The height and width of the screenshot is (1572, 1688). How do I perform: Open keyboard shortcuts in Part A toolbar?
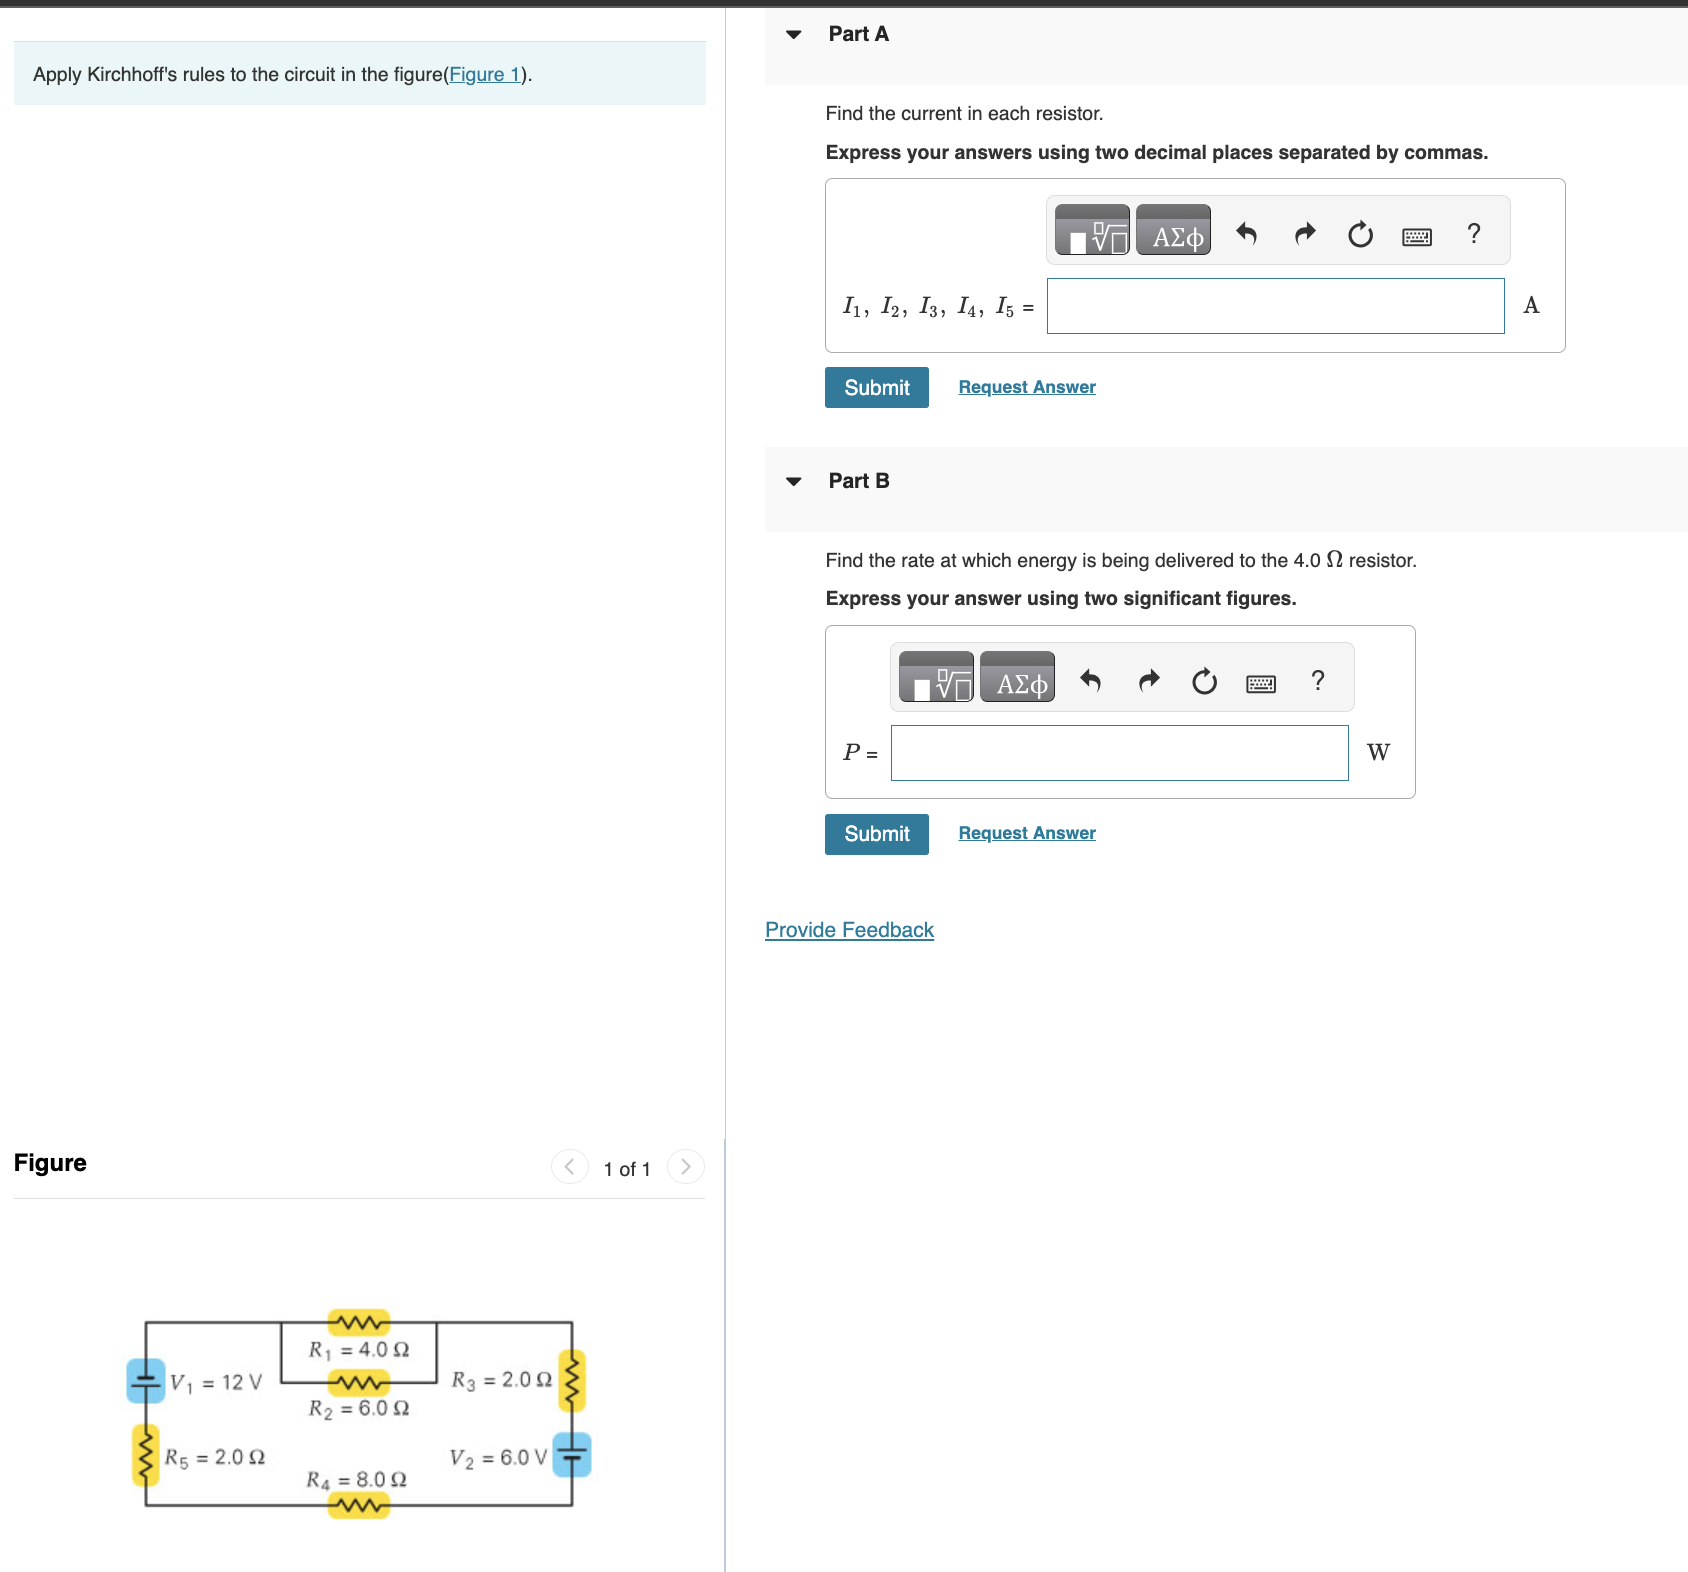pos(1415,233)
